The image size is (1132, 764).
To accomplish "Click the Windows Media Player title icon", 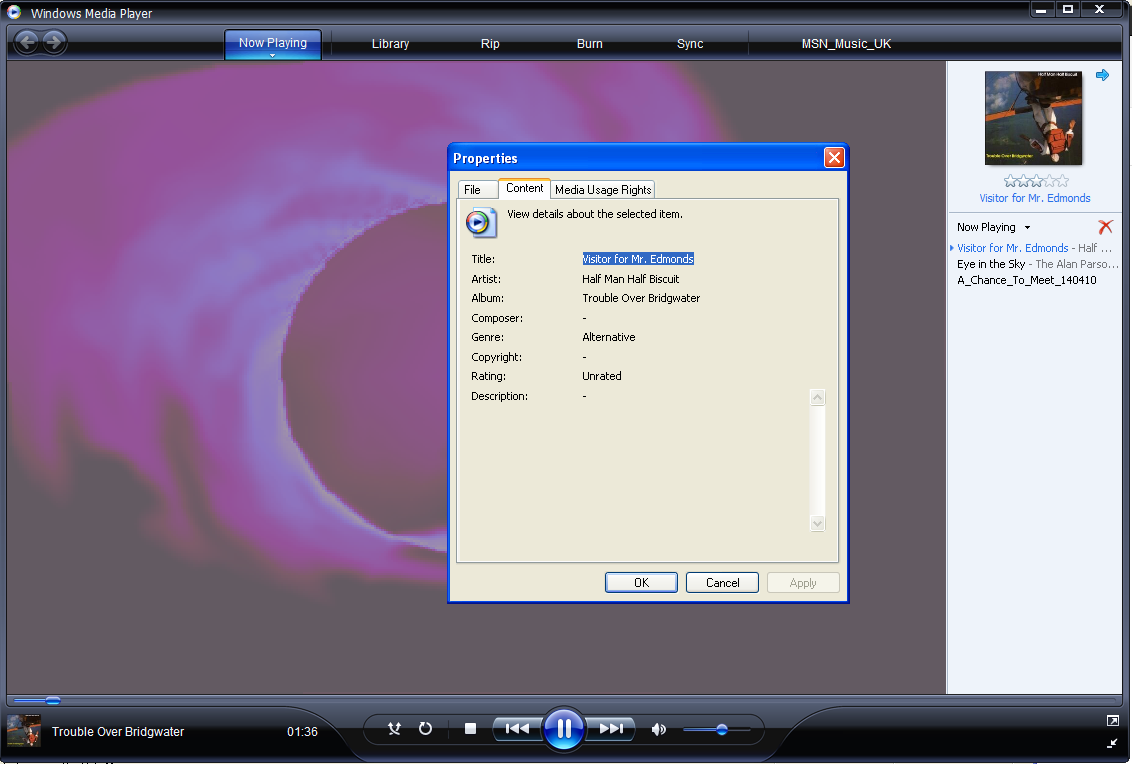I will click(14, 11).
